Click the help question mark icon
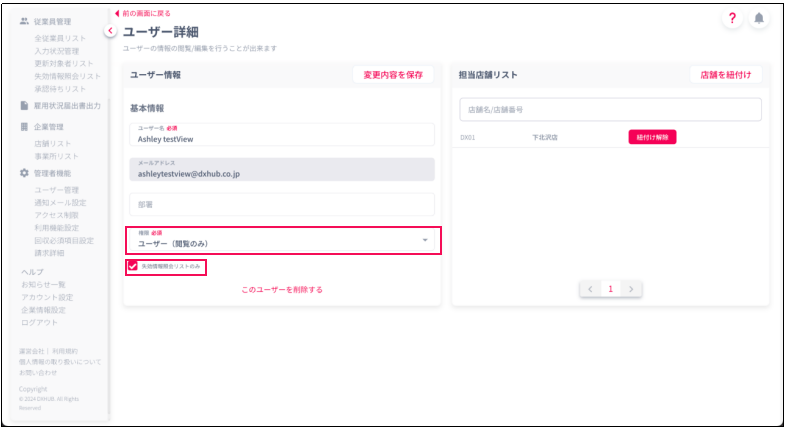Screen dimensions: 787x429 click(x=731, y=20)
